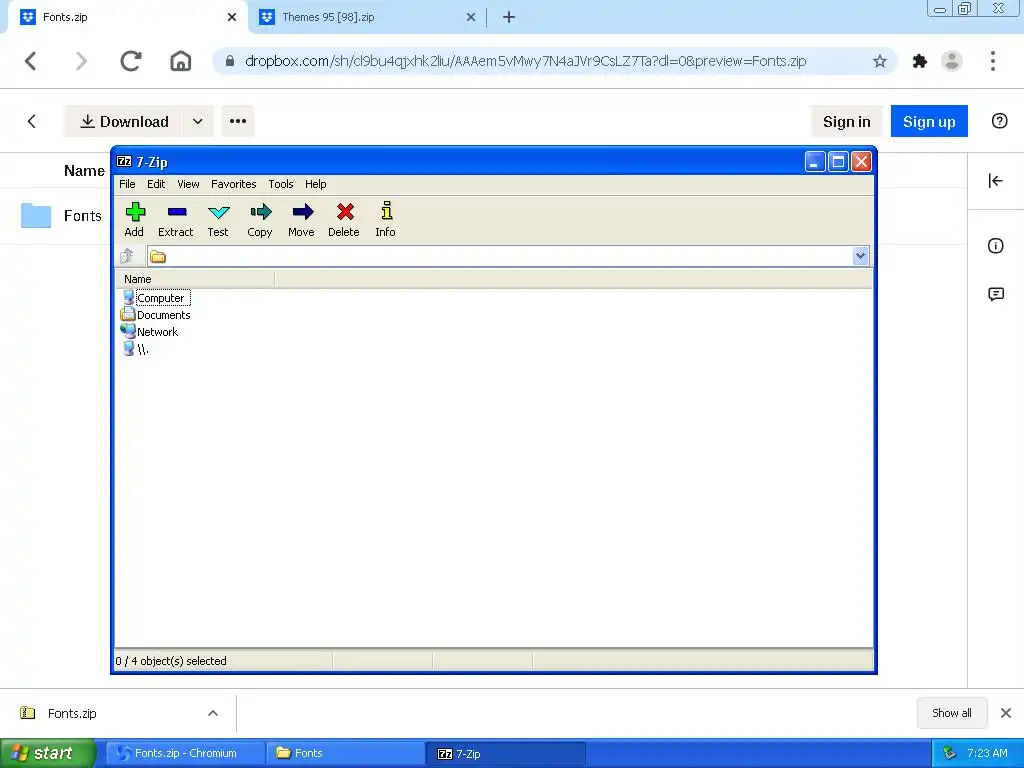This screenshot has width=1024, height=768.
Task: Select the Network entry in list
Action: point(150,332)
